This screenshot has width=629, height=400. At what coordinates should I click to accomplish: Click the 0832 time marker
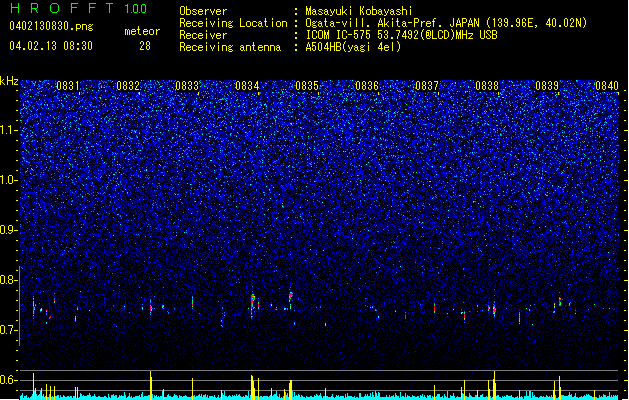coord(128,85)
